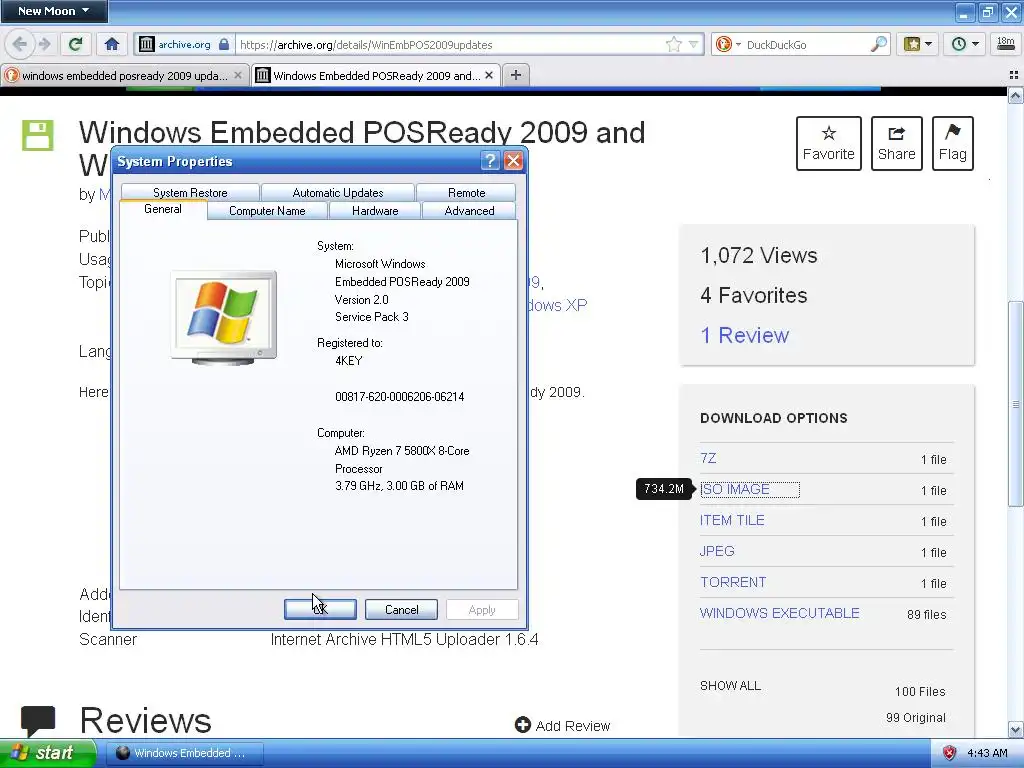Screen dimensions: 1024x768
Task: Click the padlock security icon
Action: [x=224, y=44]
